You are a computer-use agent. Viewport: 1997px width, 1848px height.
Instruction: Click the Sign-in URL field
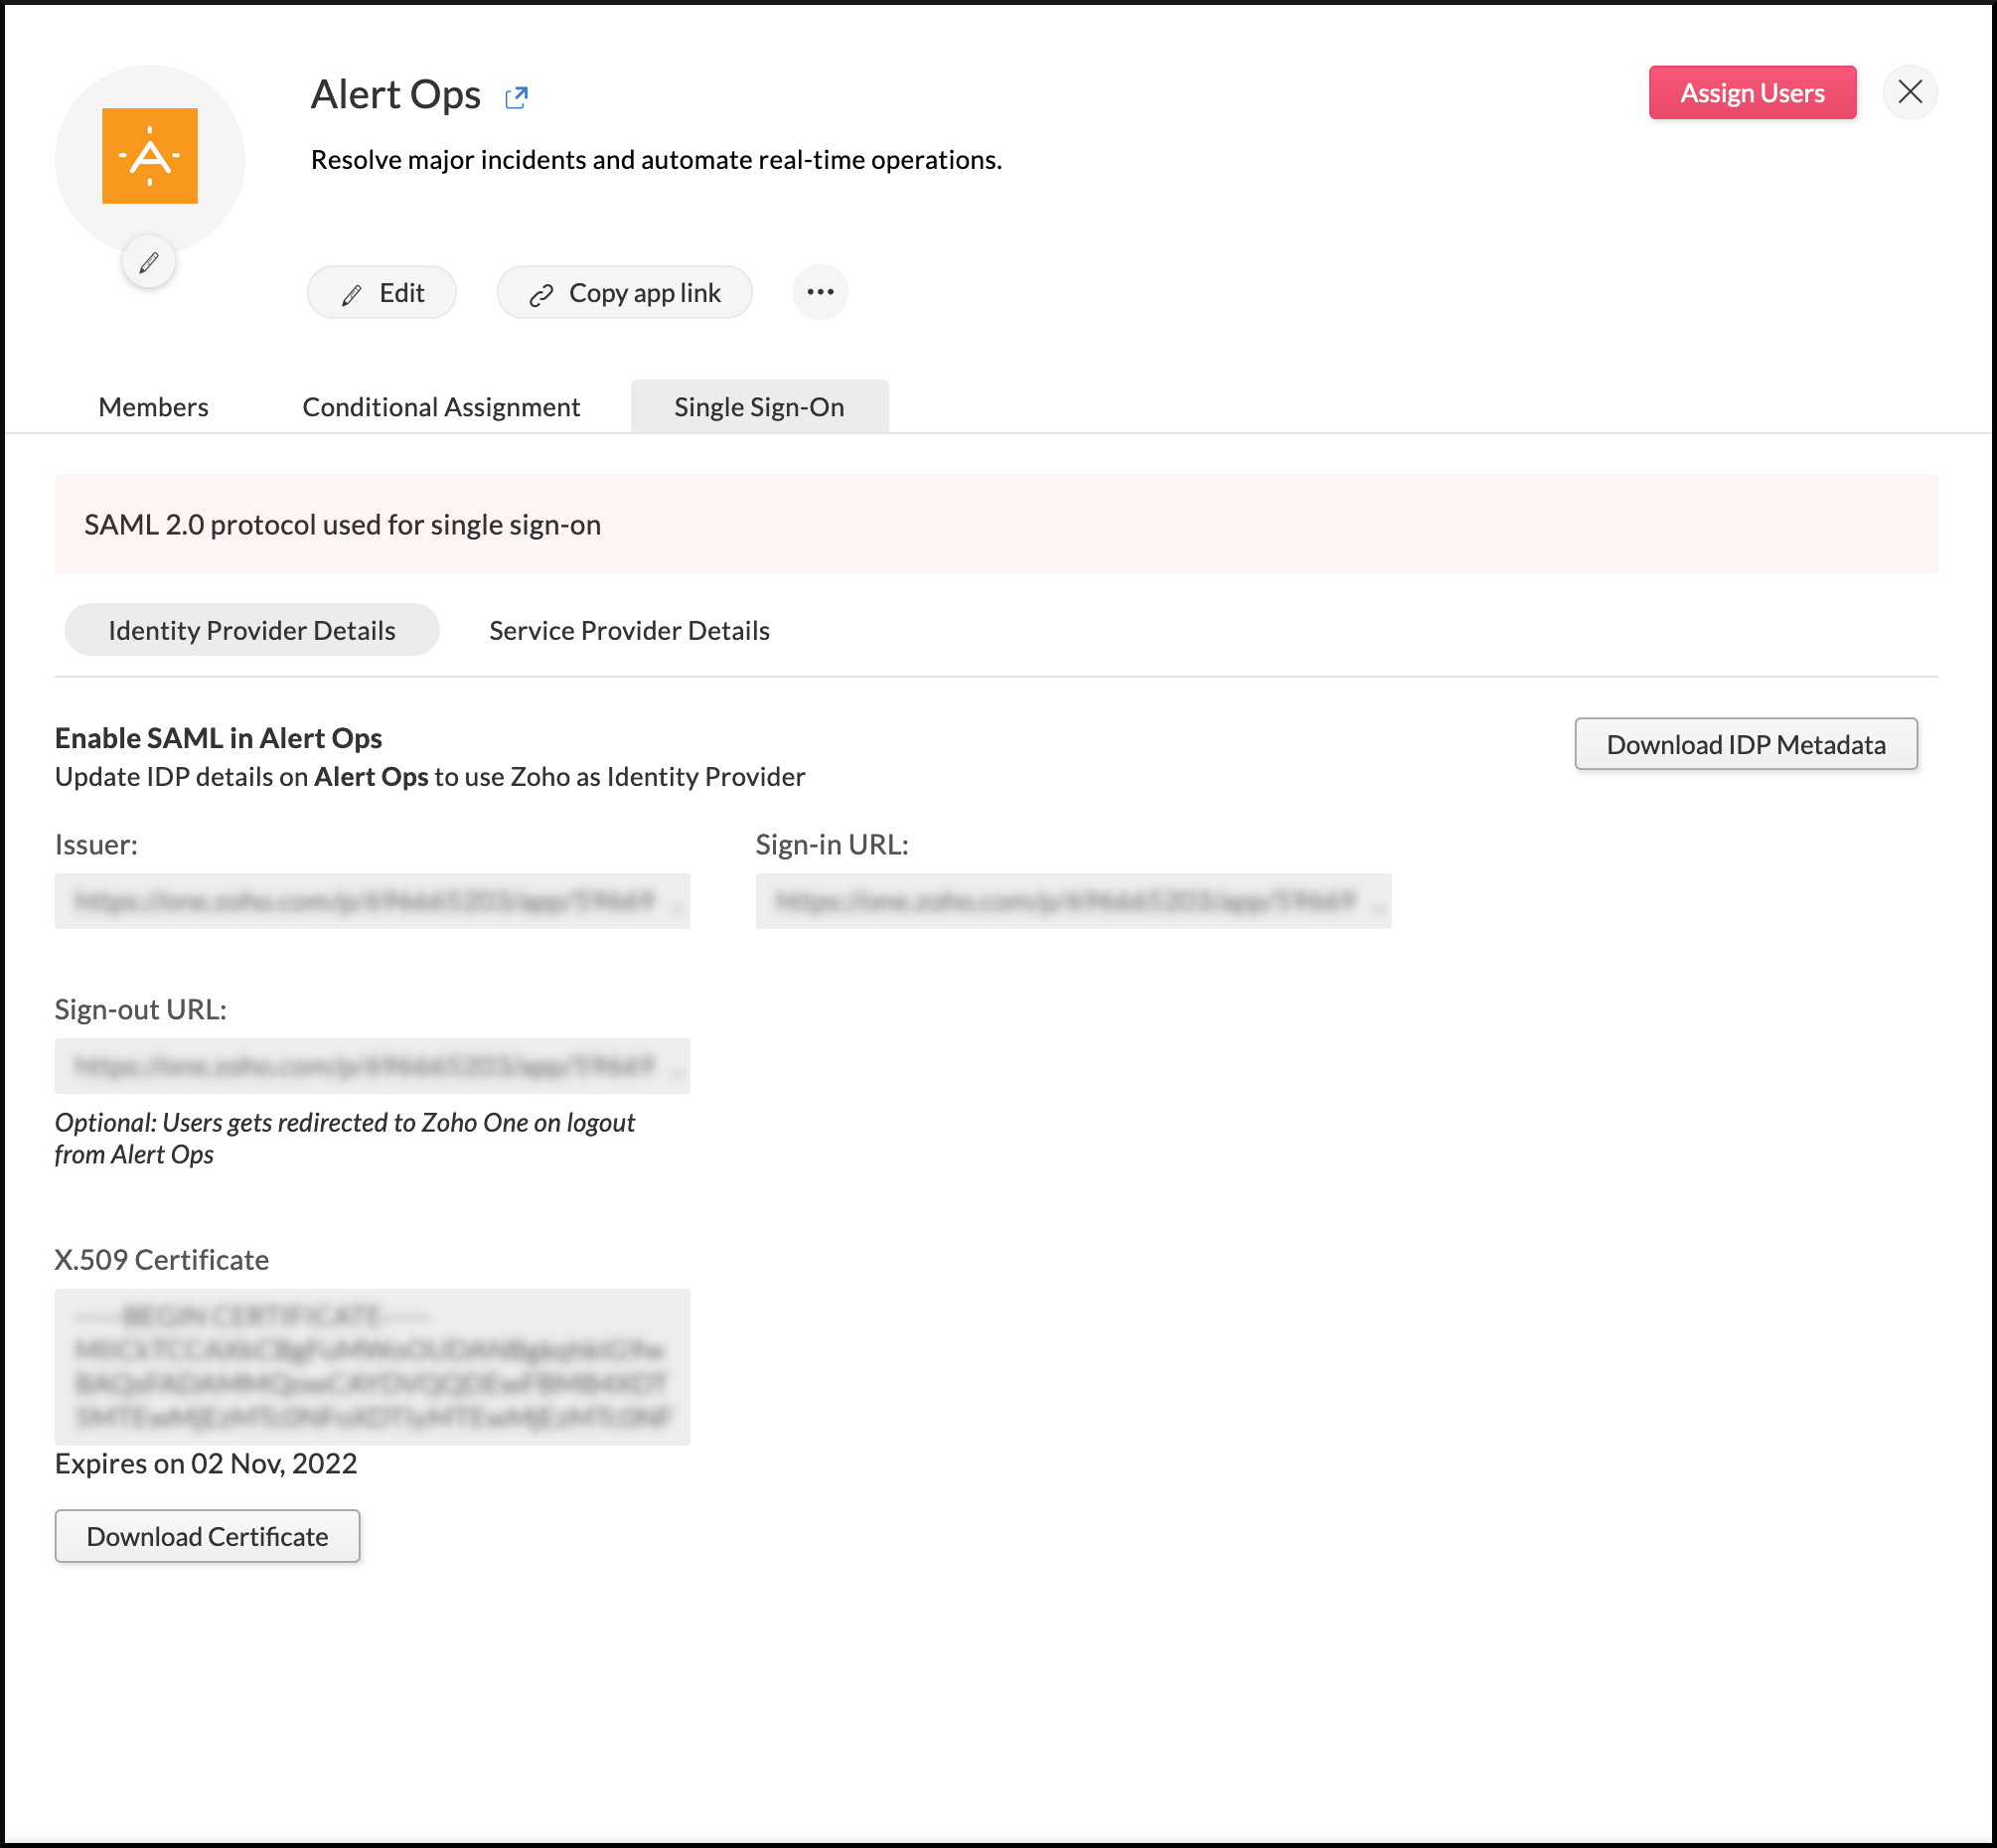click(1073, 901)
